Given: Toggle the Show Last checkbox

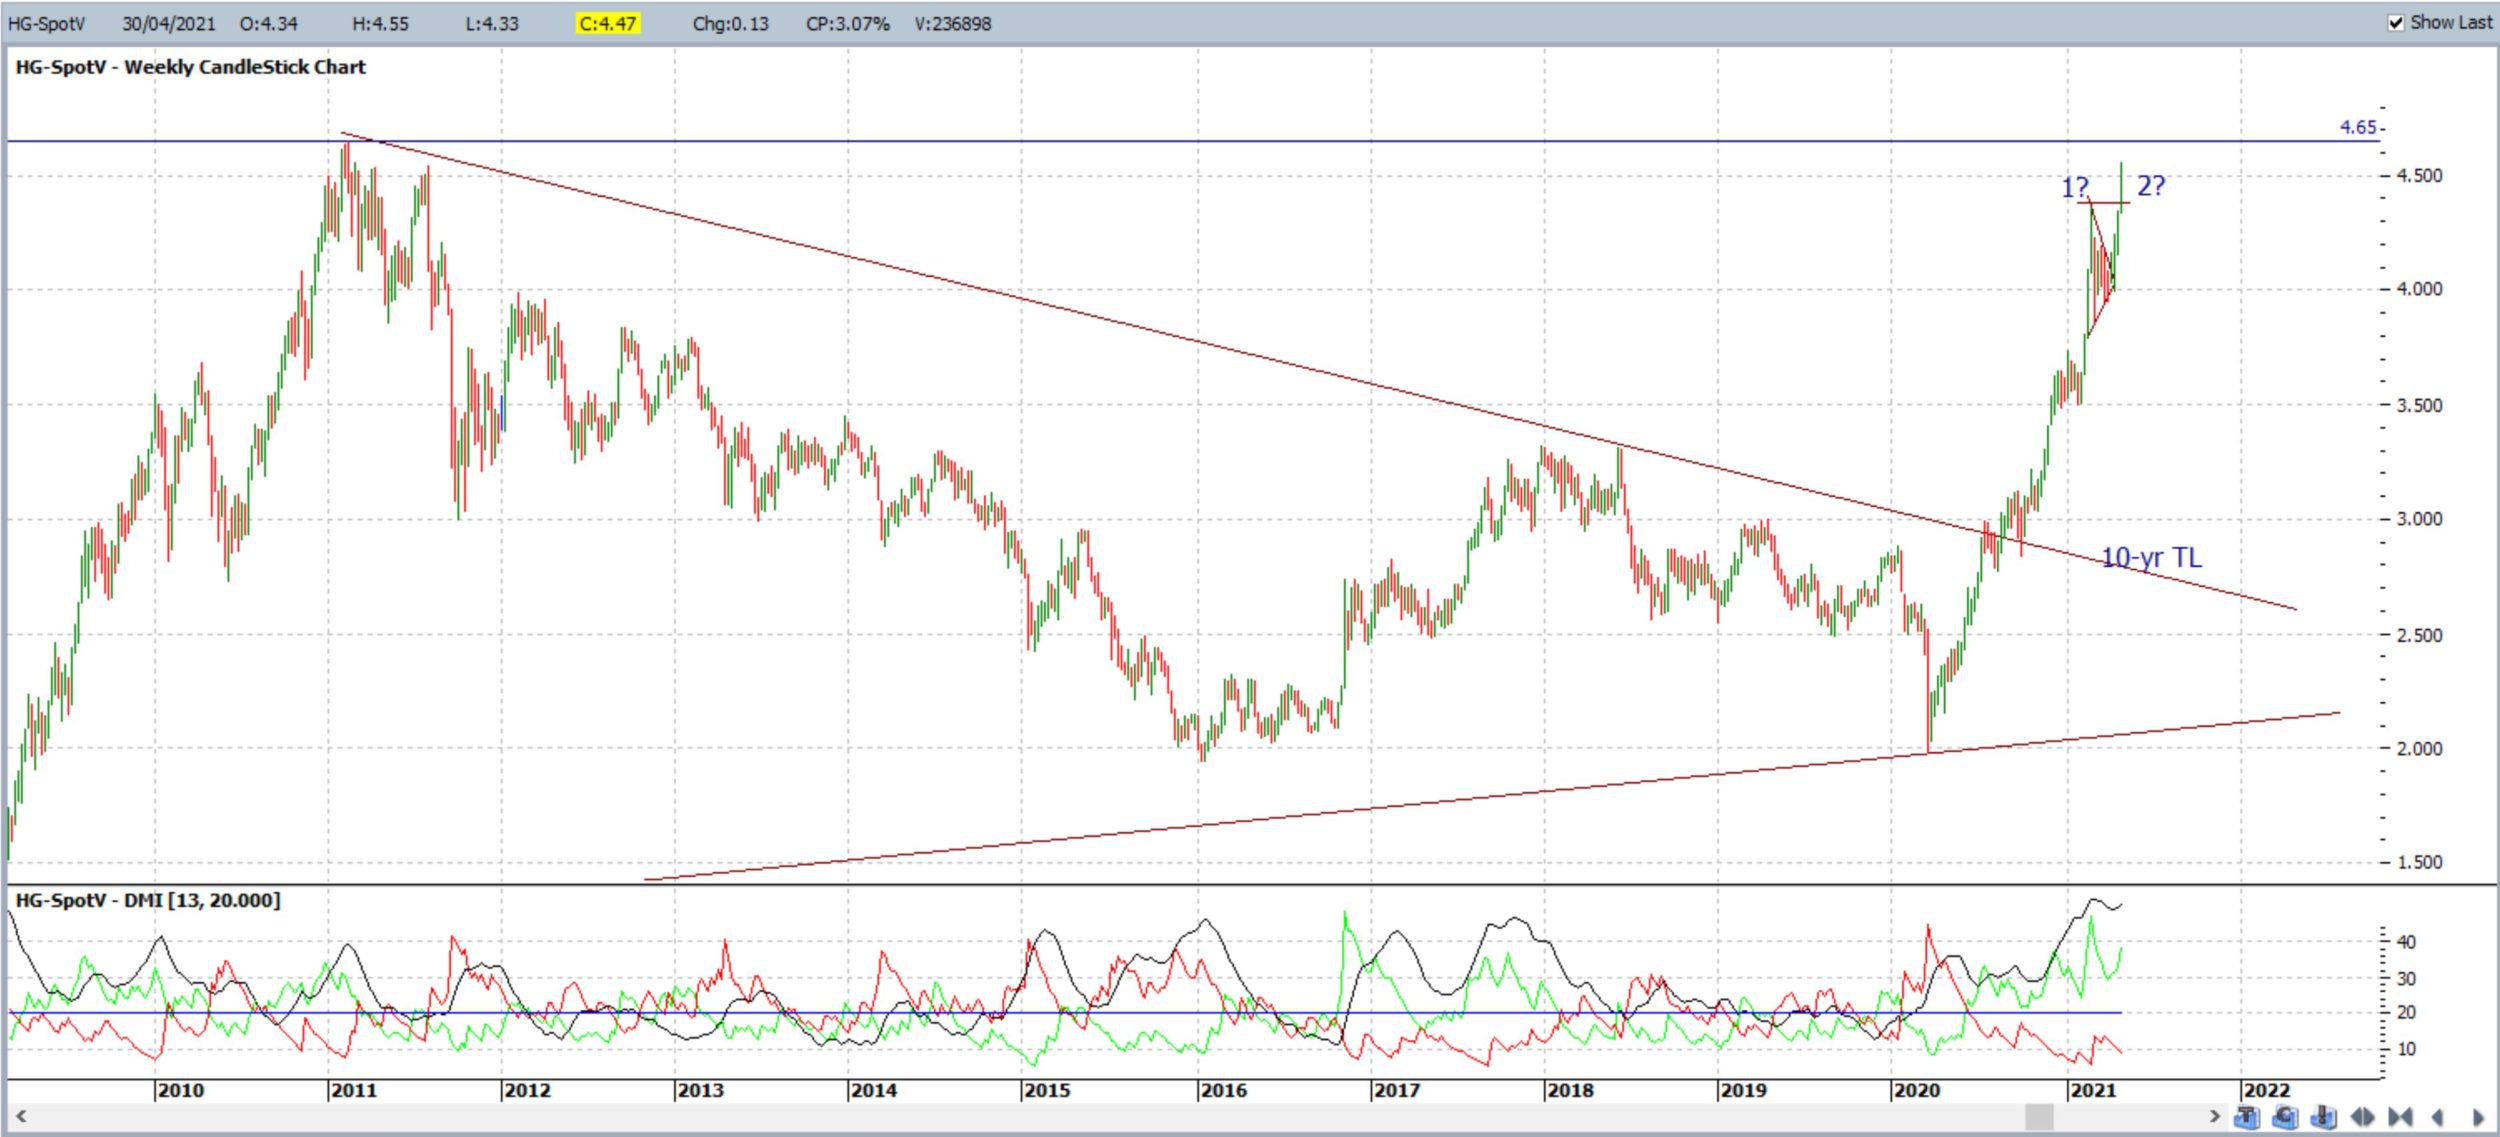Looking at the screenshot, I should pos(2396,22).
